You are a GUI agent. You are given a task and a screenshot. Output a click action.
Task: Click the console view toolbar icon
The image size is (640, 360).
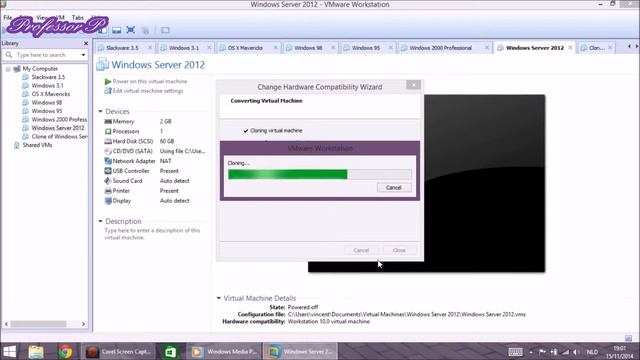pos(165,30)
